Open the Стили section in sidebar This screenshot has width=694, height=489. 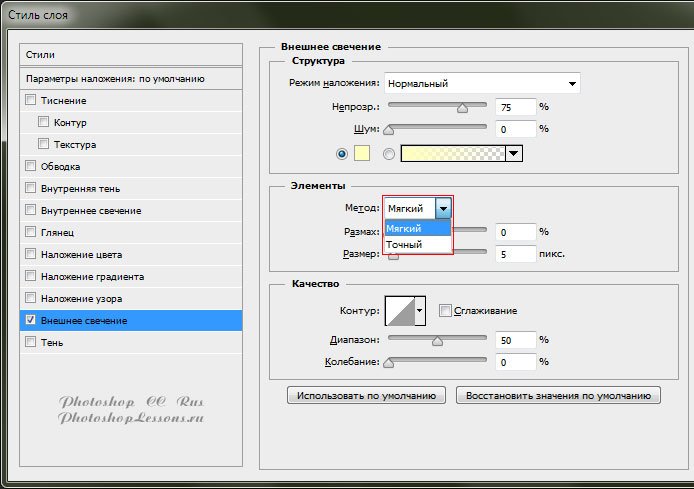point(130,55)
